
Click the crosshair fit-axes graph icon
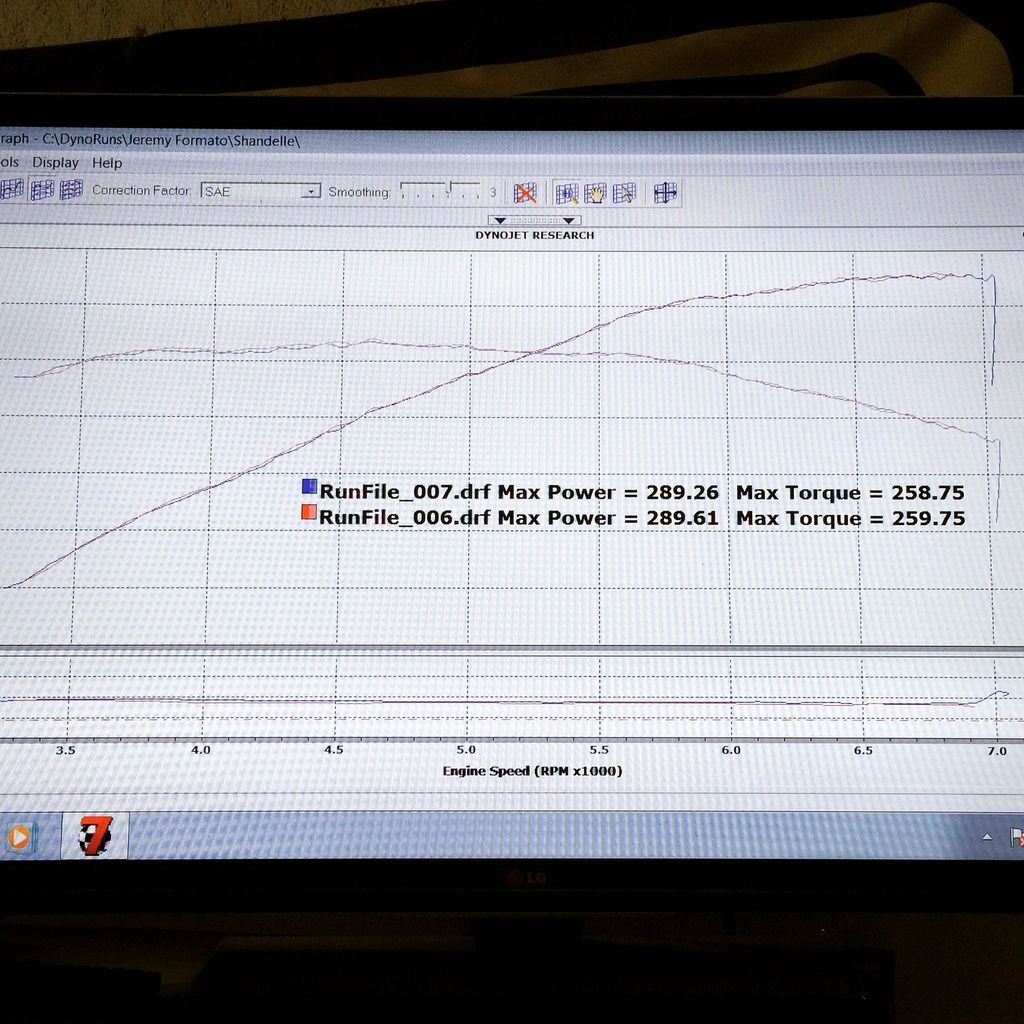click(665, 193)
